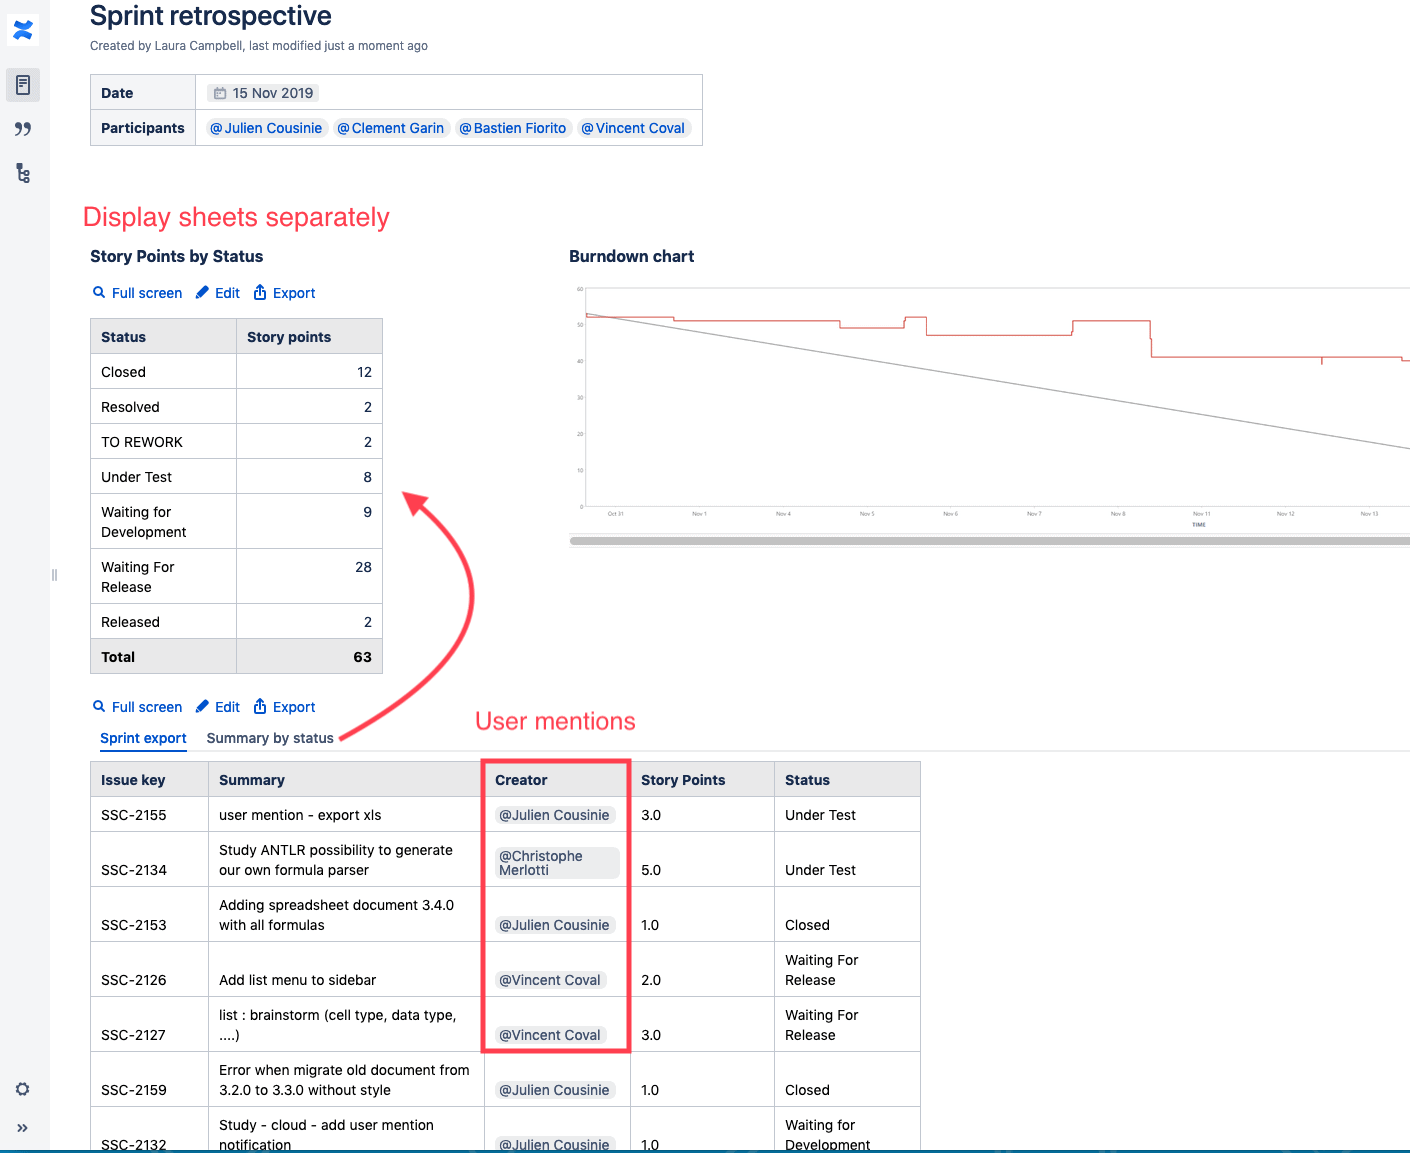Screen dimensions: 1410x1153
Task: Open the @Clement Garin participant mention
Action: (x=391, y=128)
